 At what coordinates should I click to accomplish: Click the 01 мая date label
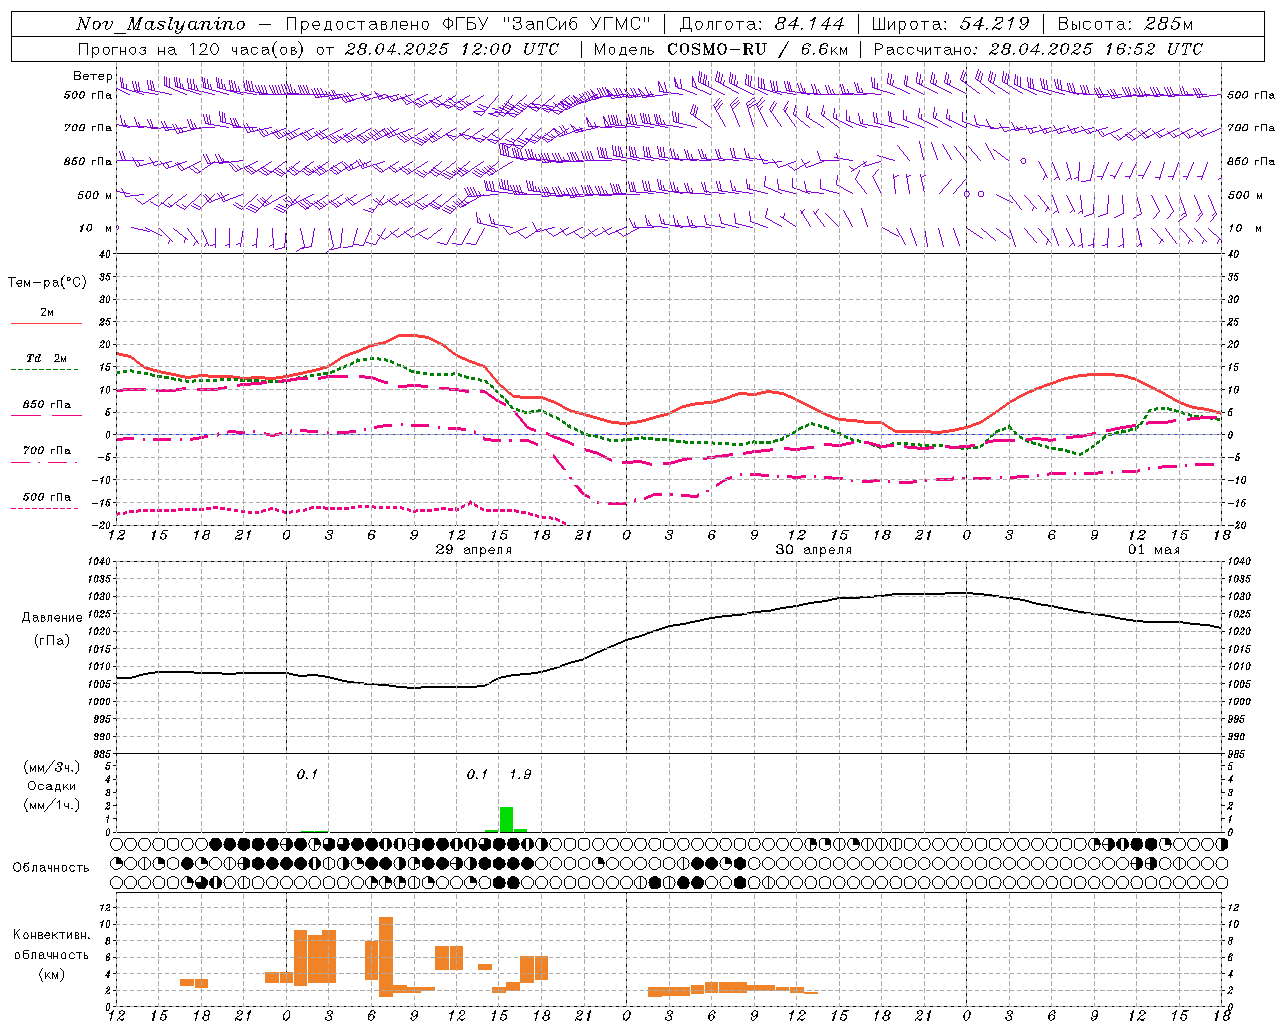pos(1154,550)
